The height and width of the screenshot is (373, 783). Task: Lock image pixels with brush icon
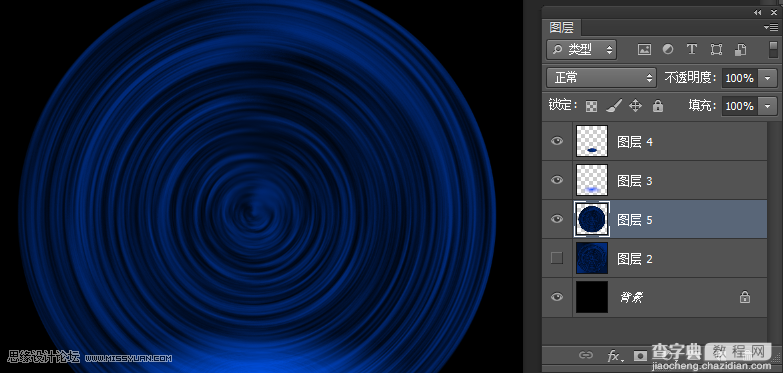[614, 106]
